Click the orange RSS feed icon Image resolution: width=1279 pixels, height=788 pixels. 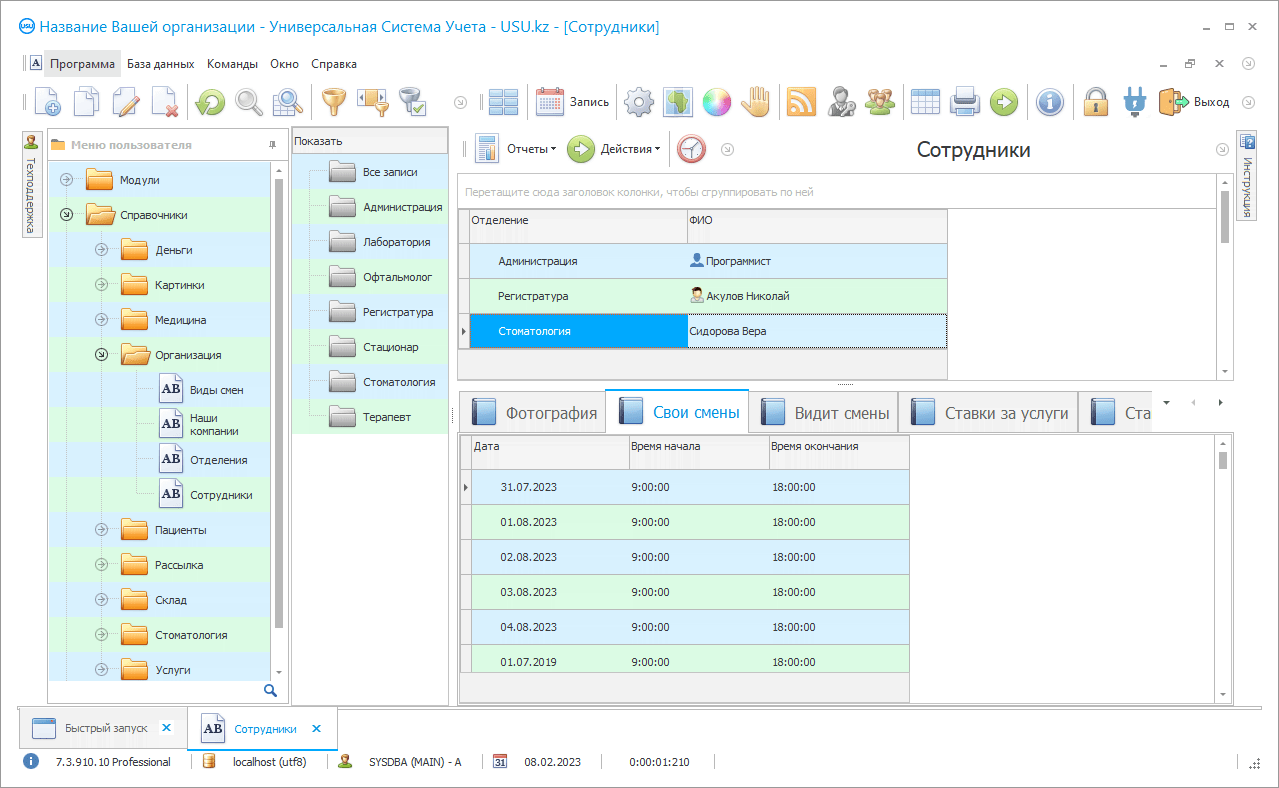pyautogui.click(x=801, y=101)
